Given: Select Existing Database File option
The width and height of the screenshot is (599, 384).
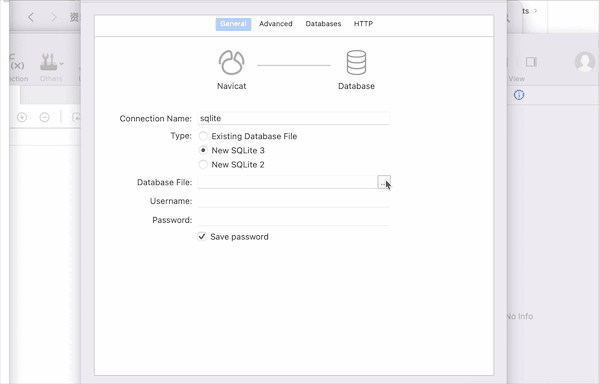Looking at the screenshot, I should point(203,136).
